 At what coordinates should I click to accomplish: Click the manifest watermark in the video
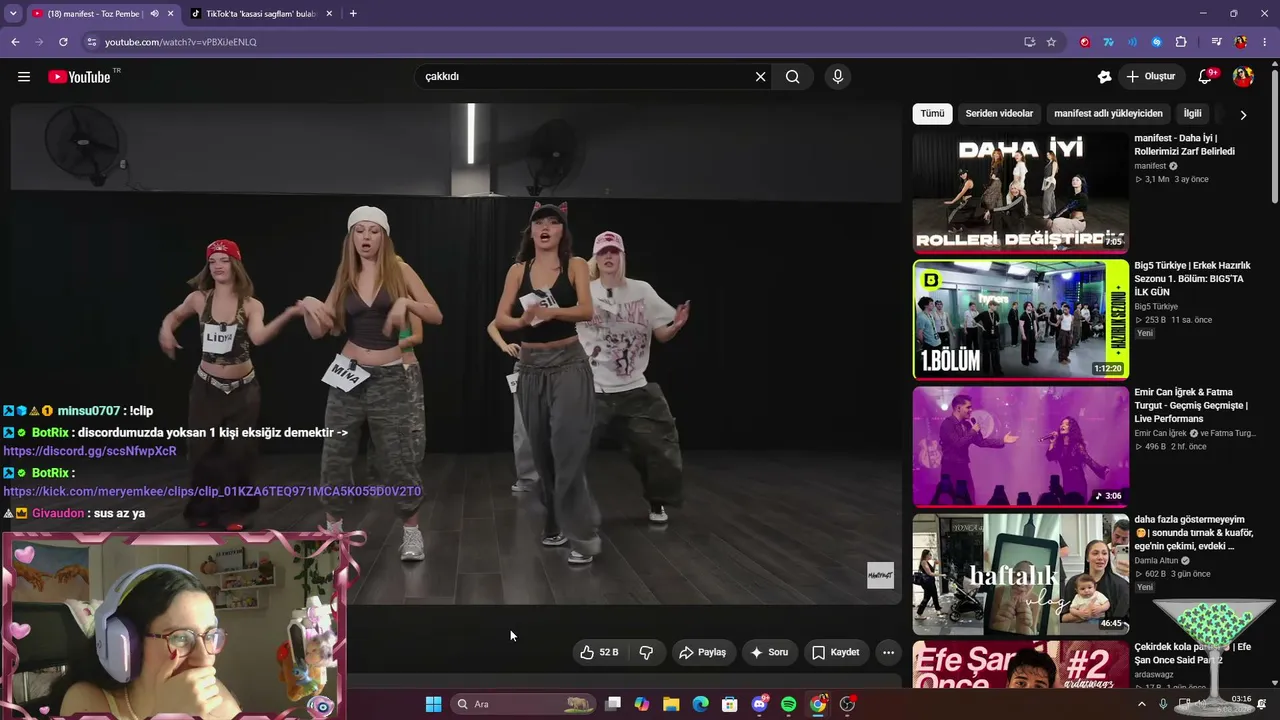(880, 575)
